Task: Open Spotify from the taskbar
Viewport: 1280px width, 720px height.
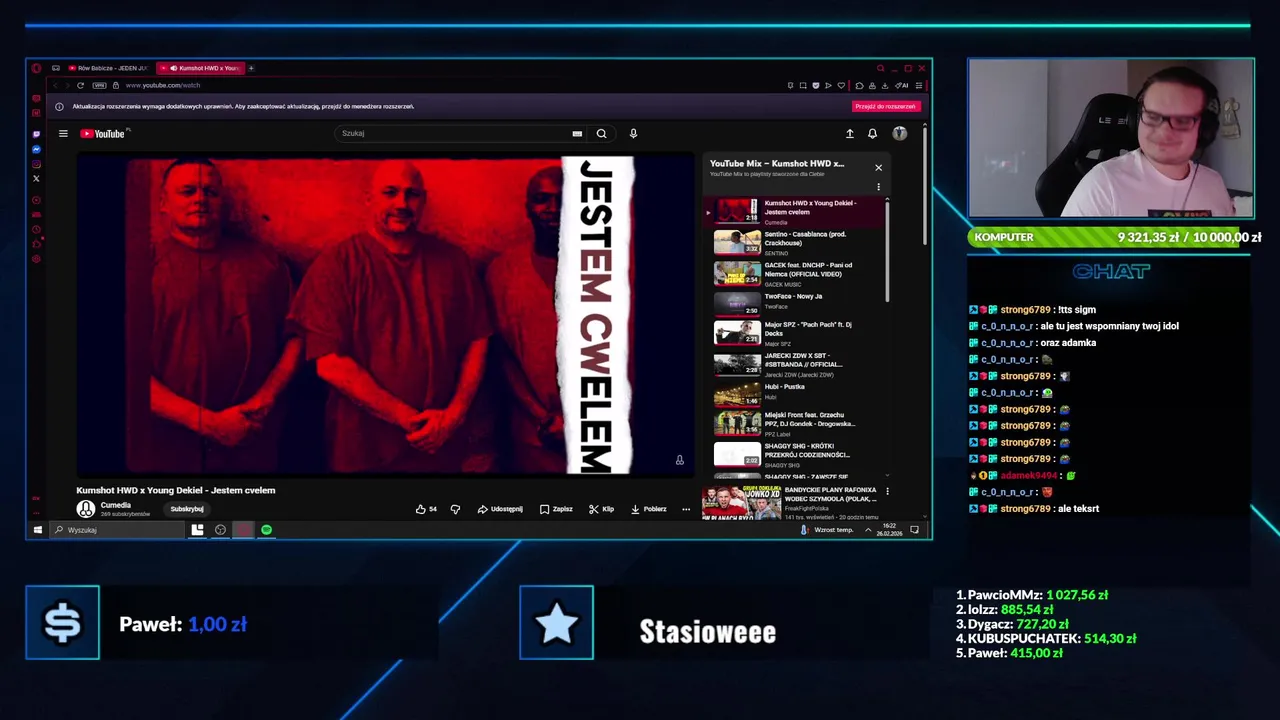Action: pyautogui.click(x=267, y=530)
